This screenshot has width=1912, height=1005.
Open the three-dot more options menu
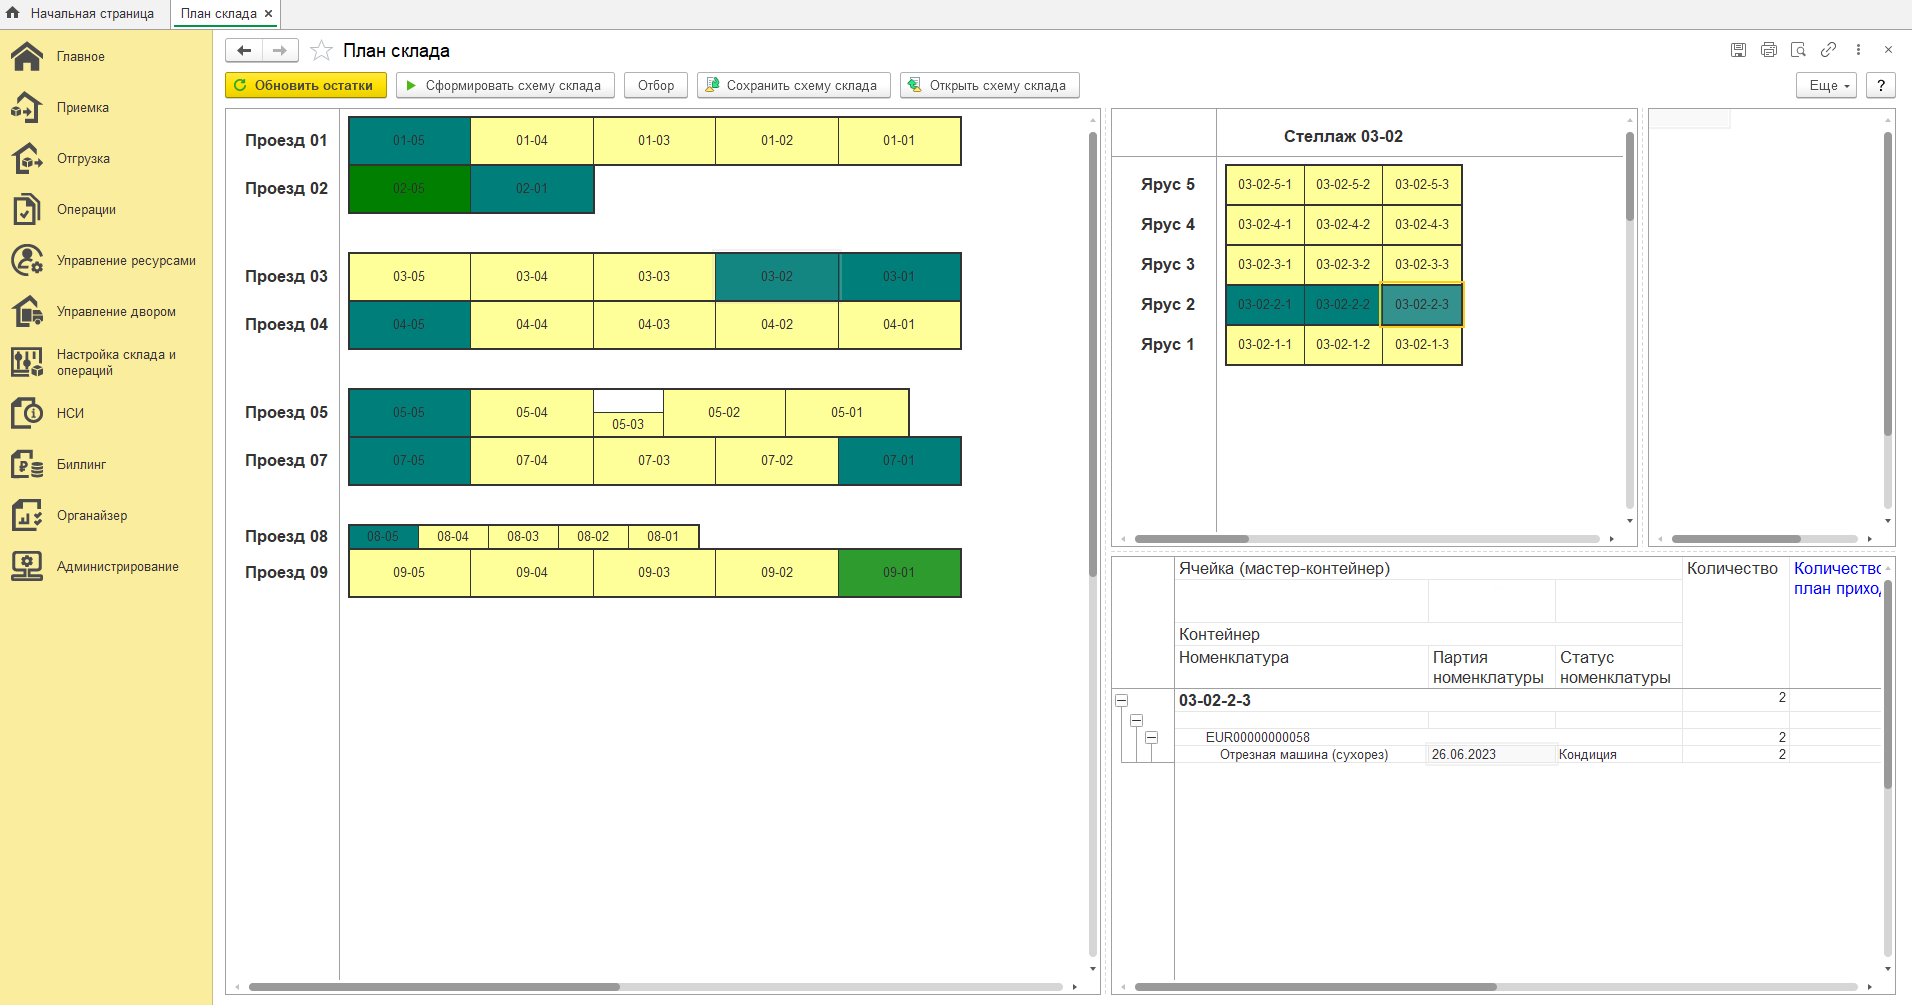point(1859,50)
